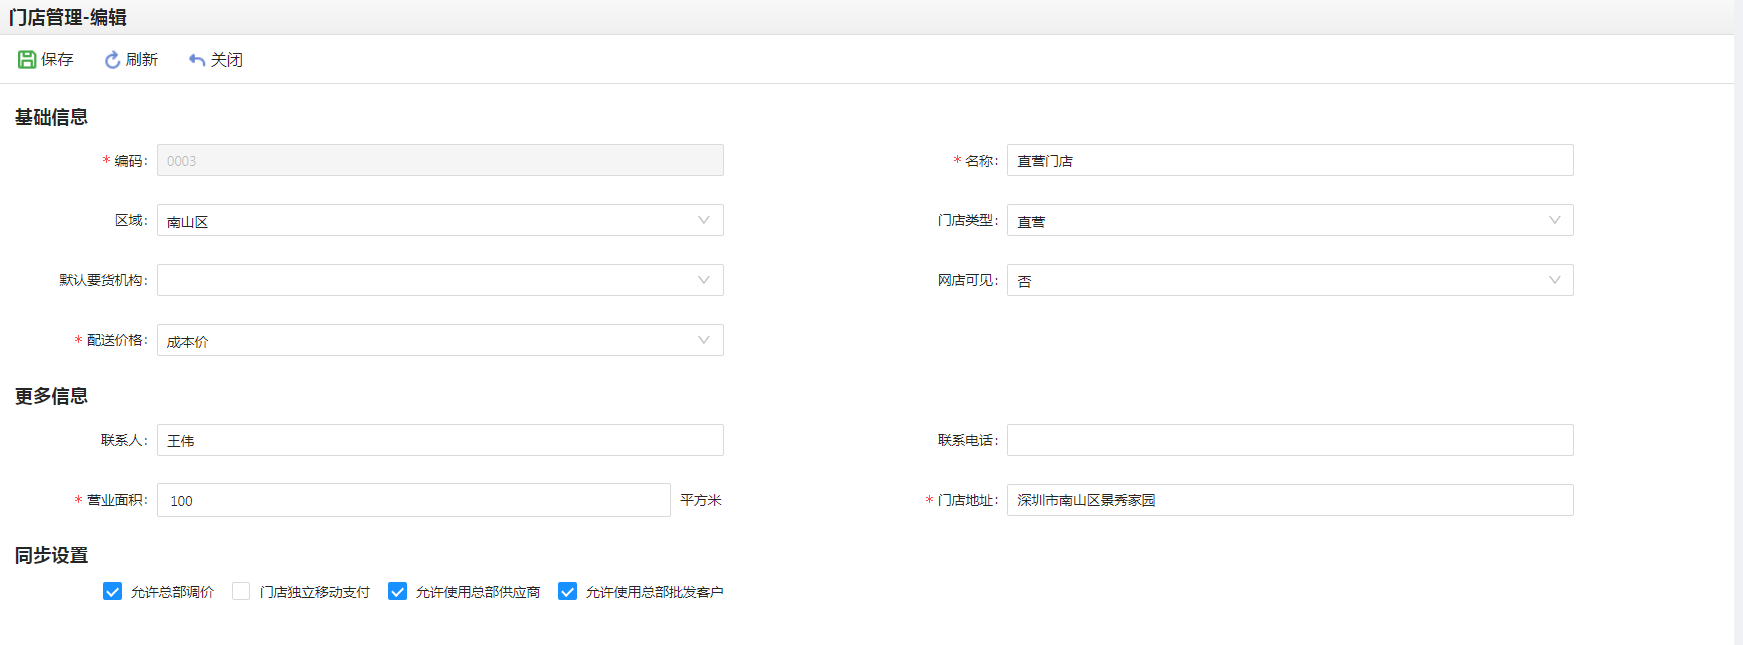This screenshot has height=645, width=1743.
Task: Click the refresh arrow icon
Action: pos(112,60)
